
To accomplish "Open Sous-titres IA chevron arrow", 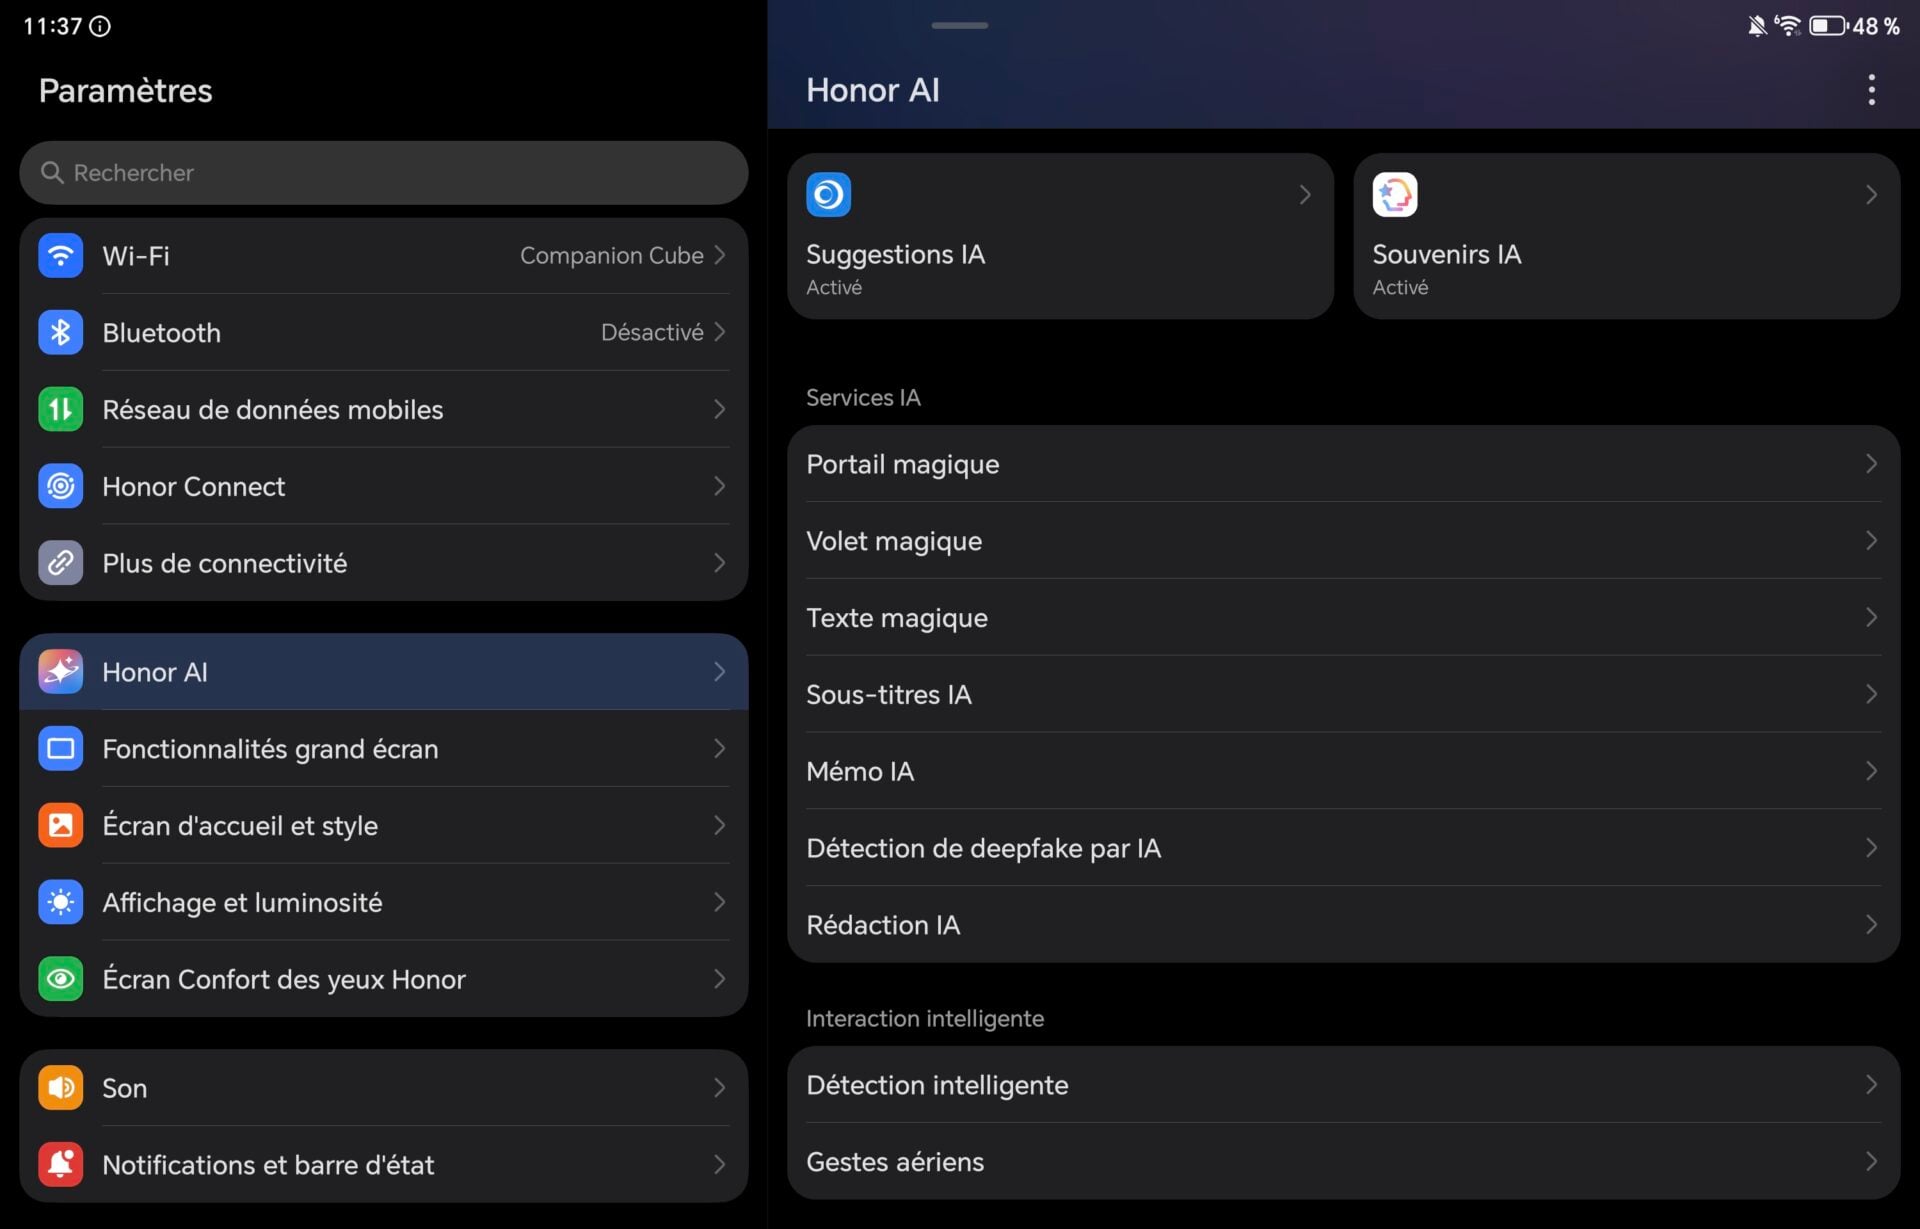I will click(x=1870, y=694).
